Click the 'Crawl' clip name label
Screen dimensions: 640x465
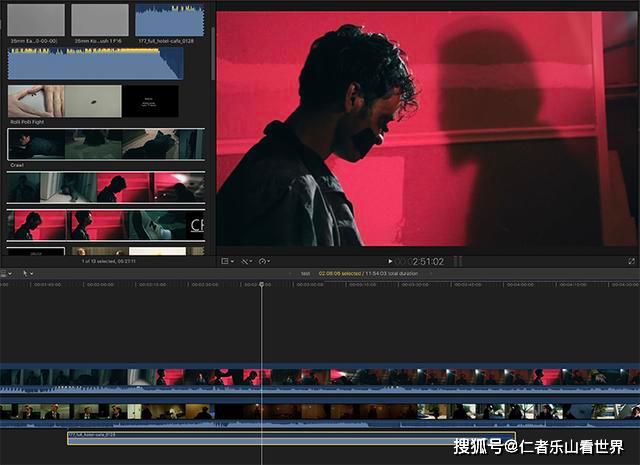[17, 165]
